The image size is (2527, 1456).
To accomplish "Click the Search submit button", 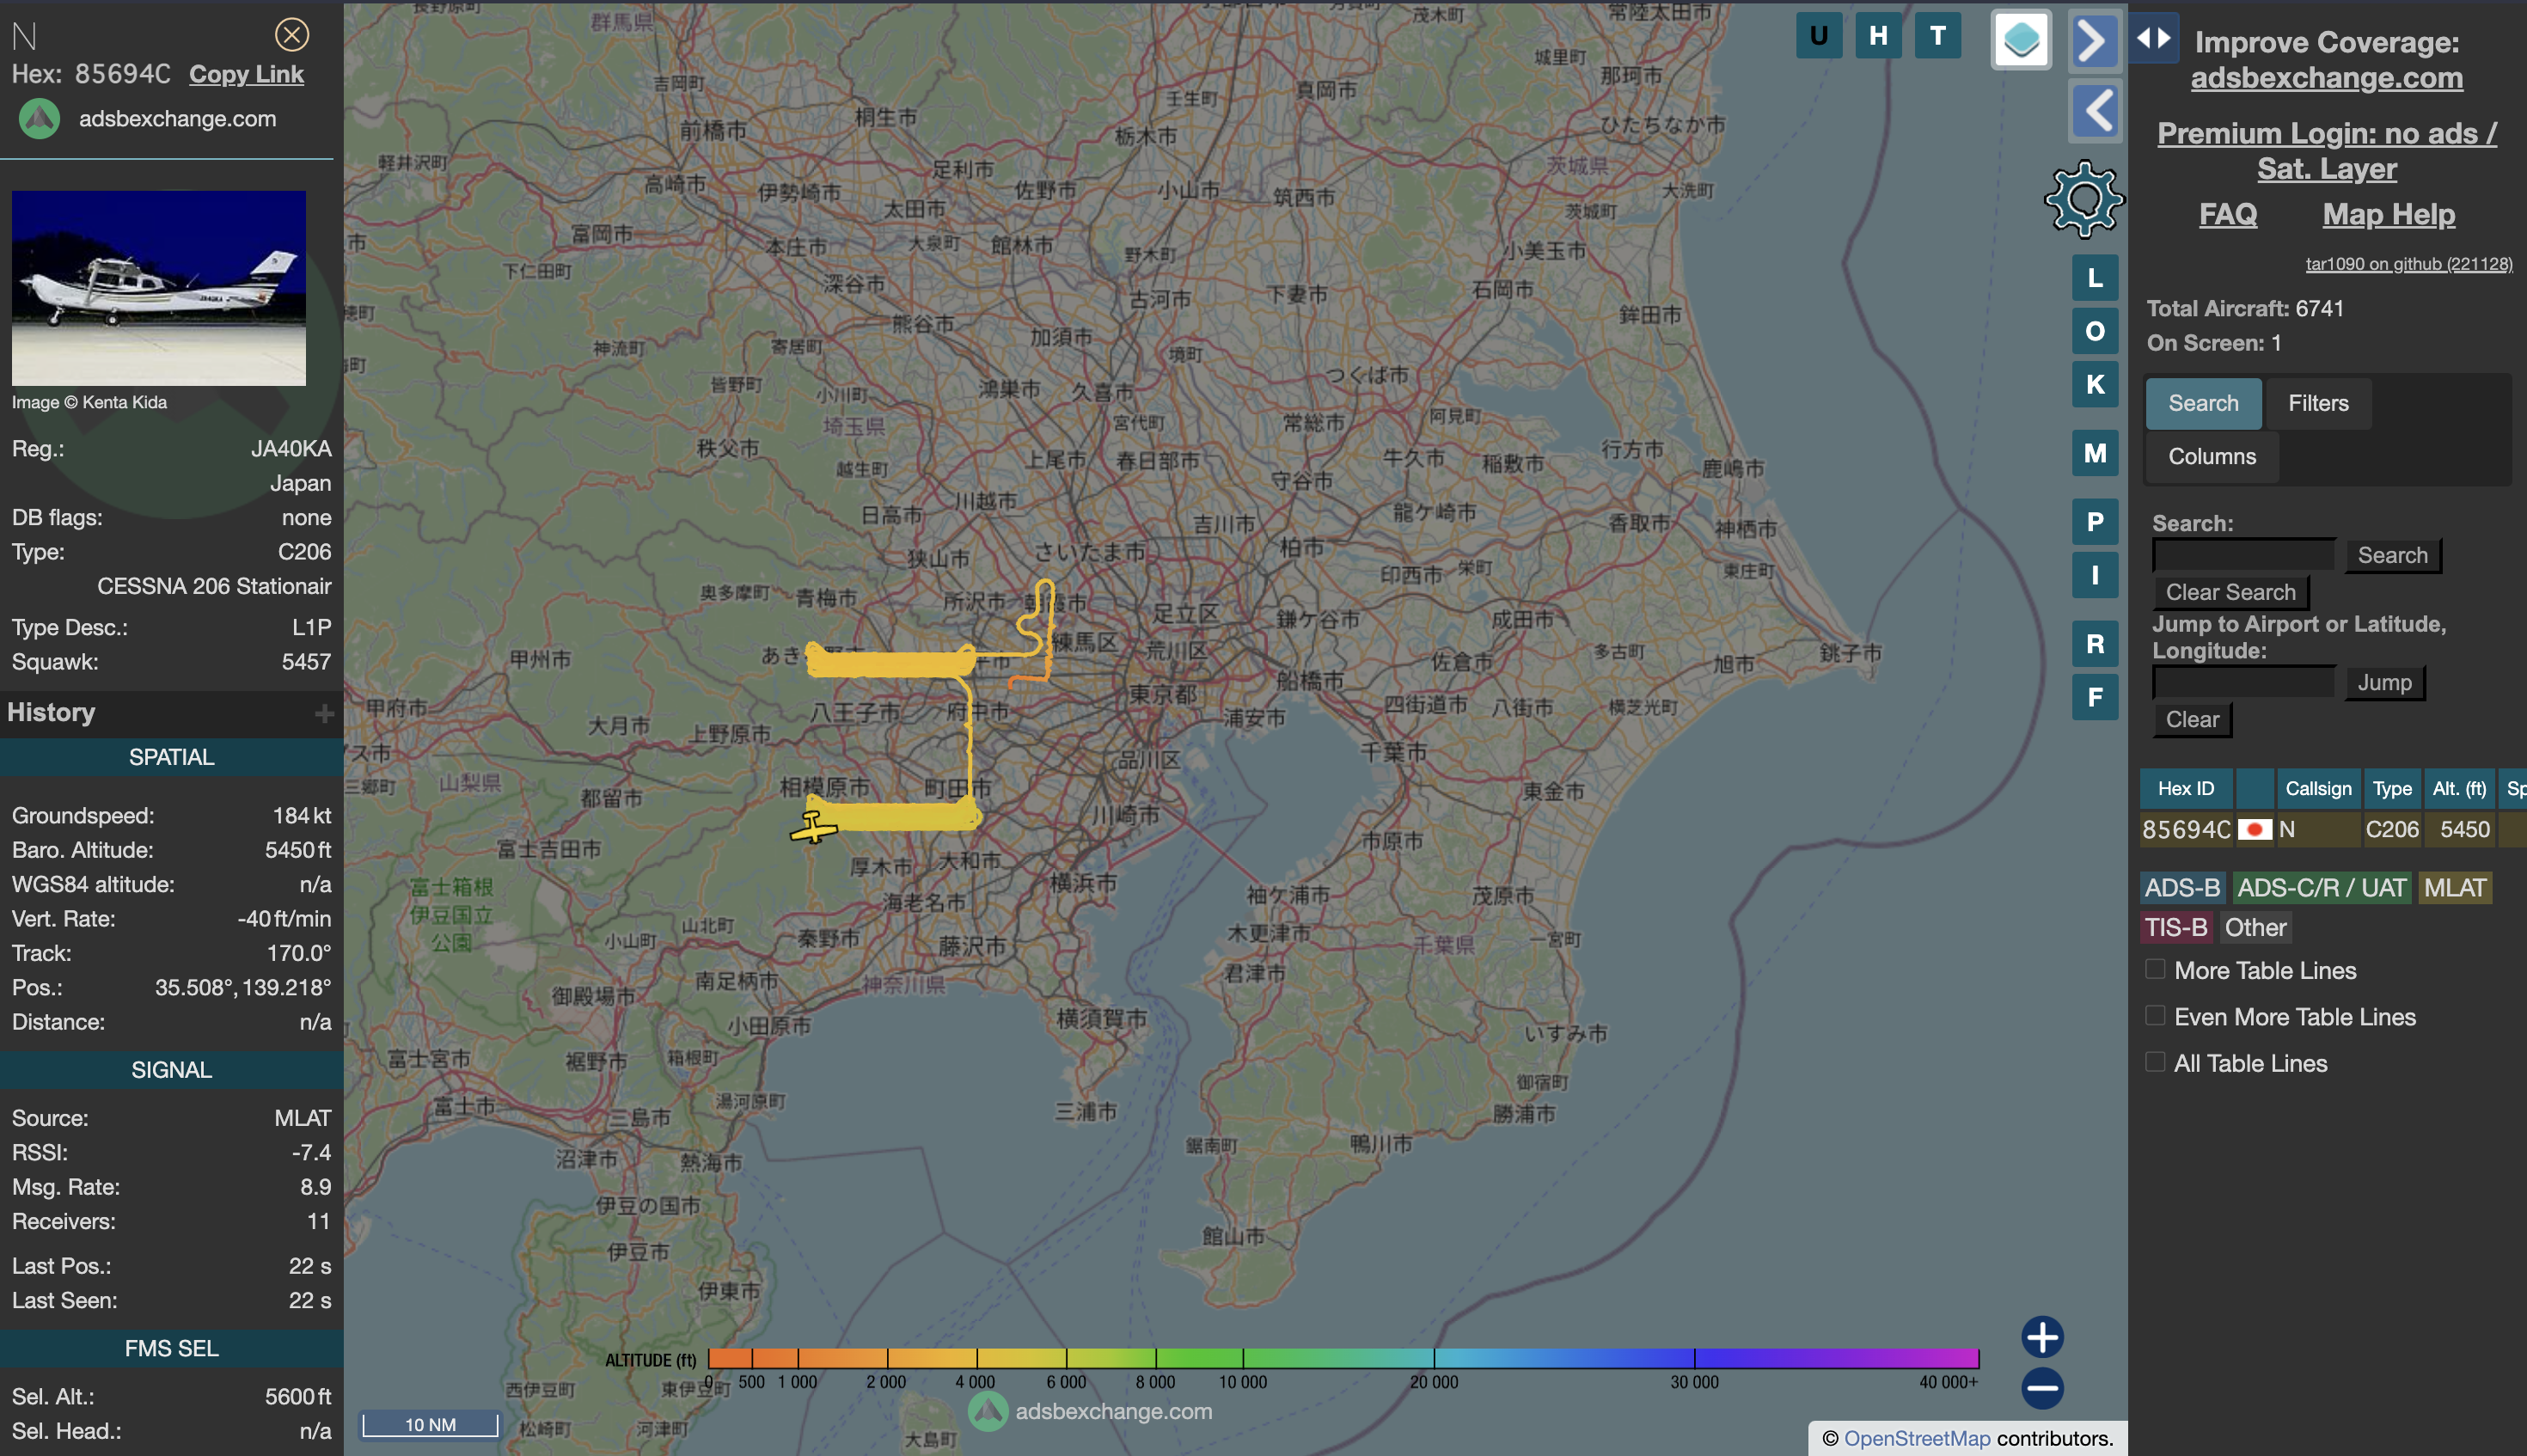I will [2392, 556].
